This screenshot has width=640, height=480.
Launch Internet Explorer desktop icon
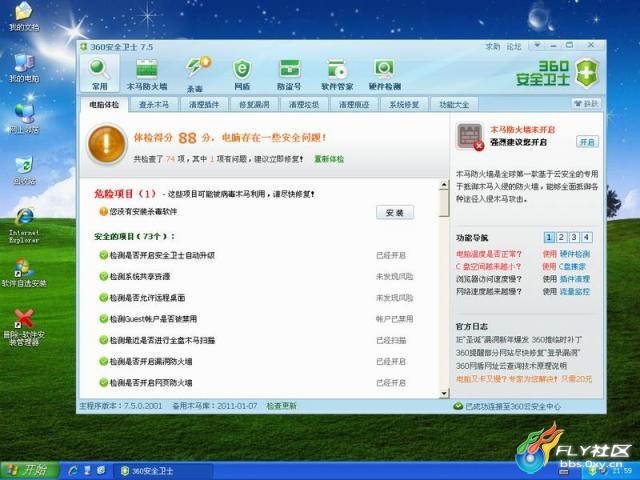(24, 225)
